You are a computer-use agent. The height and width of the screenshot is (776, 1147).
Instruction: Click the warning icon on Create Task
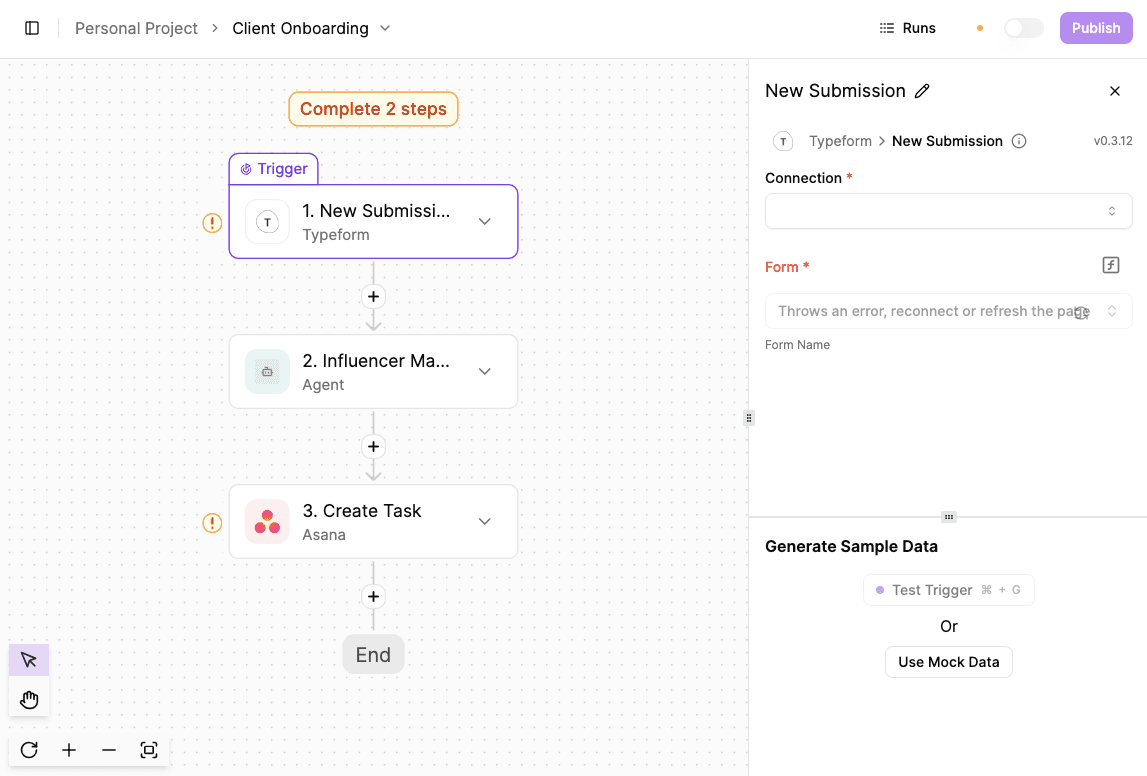click(211, 522)
